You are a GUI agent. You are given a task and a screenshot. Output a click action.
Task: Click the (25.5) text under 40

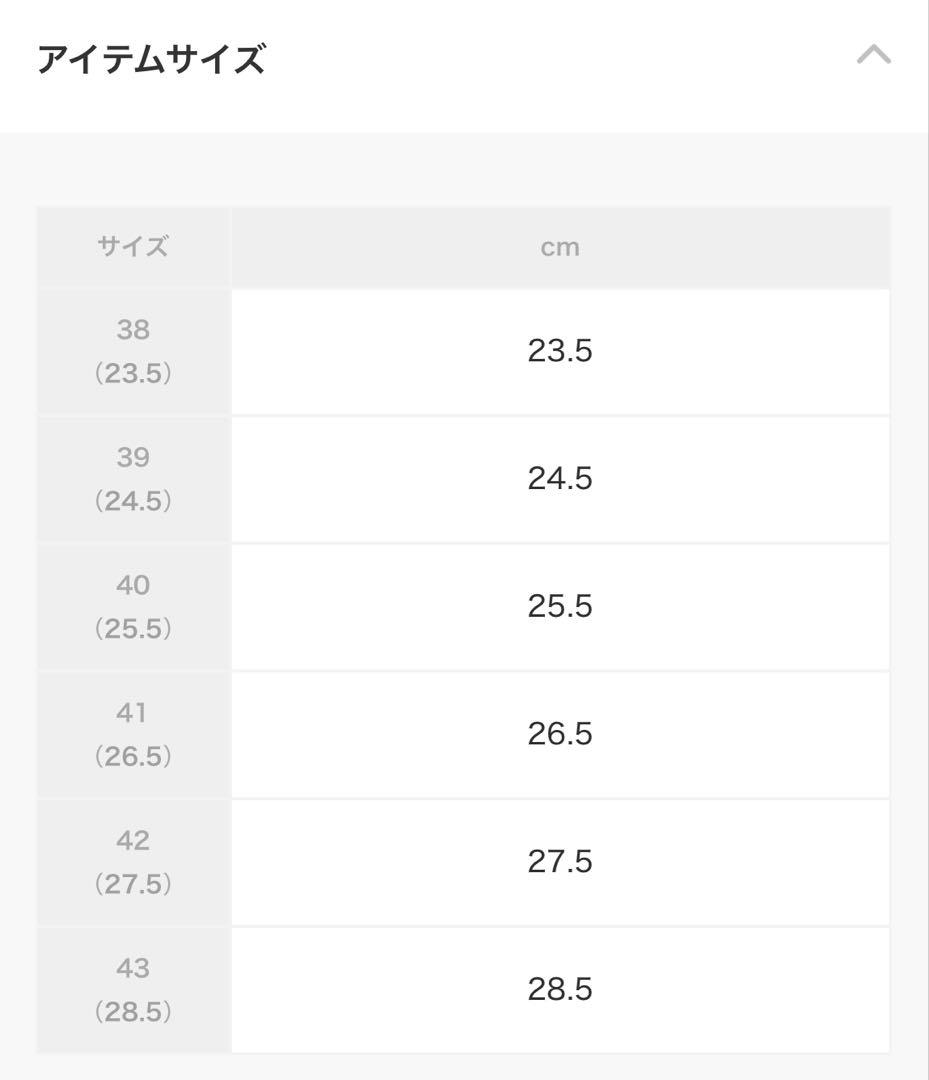133,628
